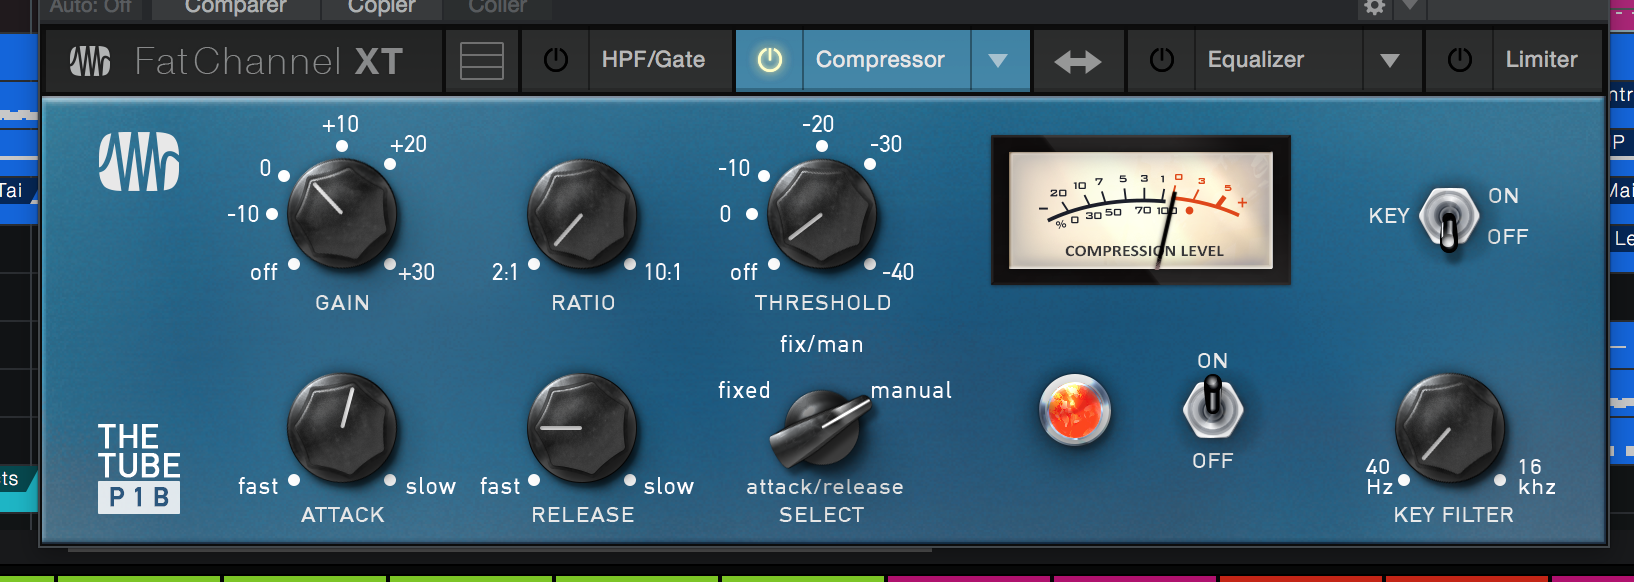Swap Compressor and Equalizer order arrows

tap(1078, 61)
